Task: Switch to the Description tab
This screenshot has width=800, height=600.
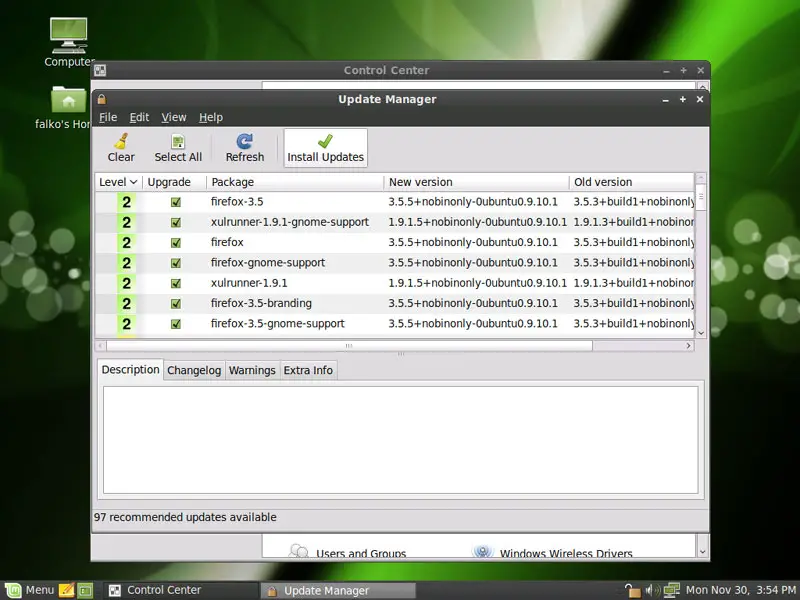Action: (130, 370)
